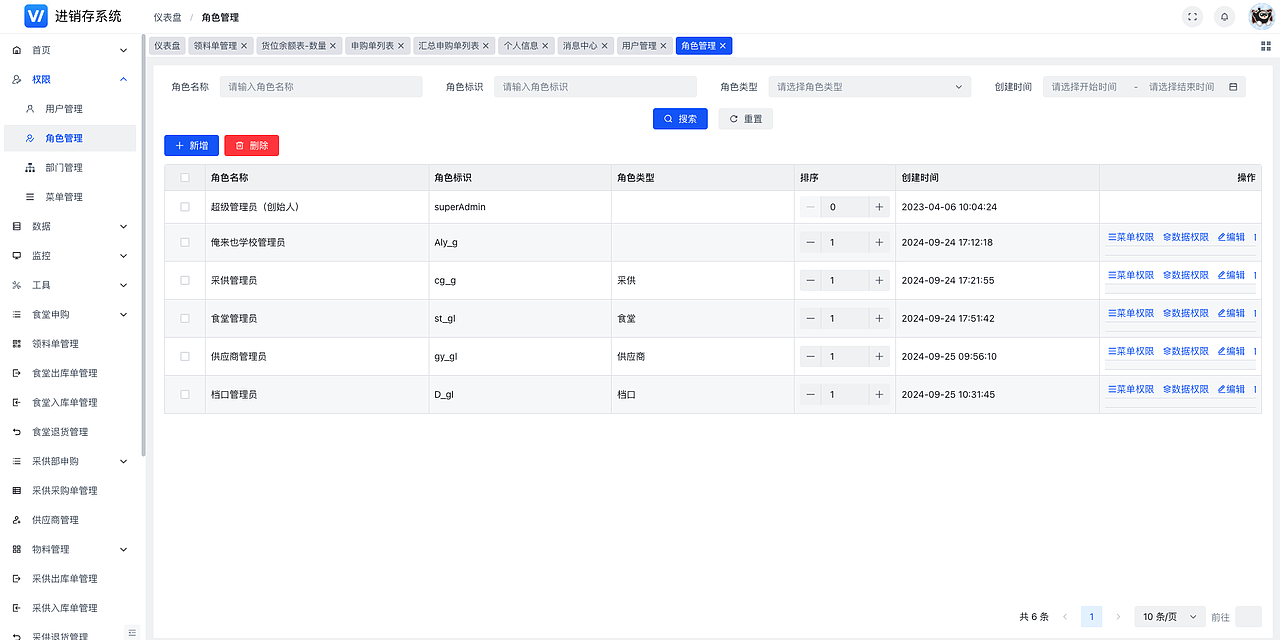The width and height of the screenshot is (1280, 640).
Task: Increase sort order for 供应商管理员 row
Action: (x=879, y=356)
